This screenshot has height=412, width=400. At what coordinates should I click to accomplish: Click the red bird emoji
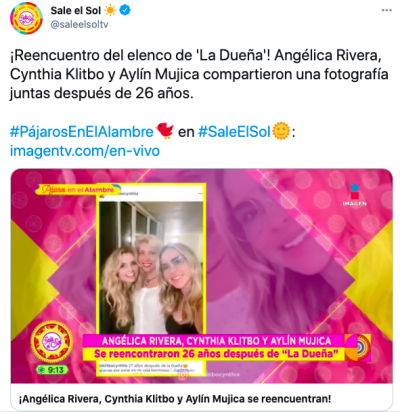coord(165,131)
